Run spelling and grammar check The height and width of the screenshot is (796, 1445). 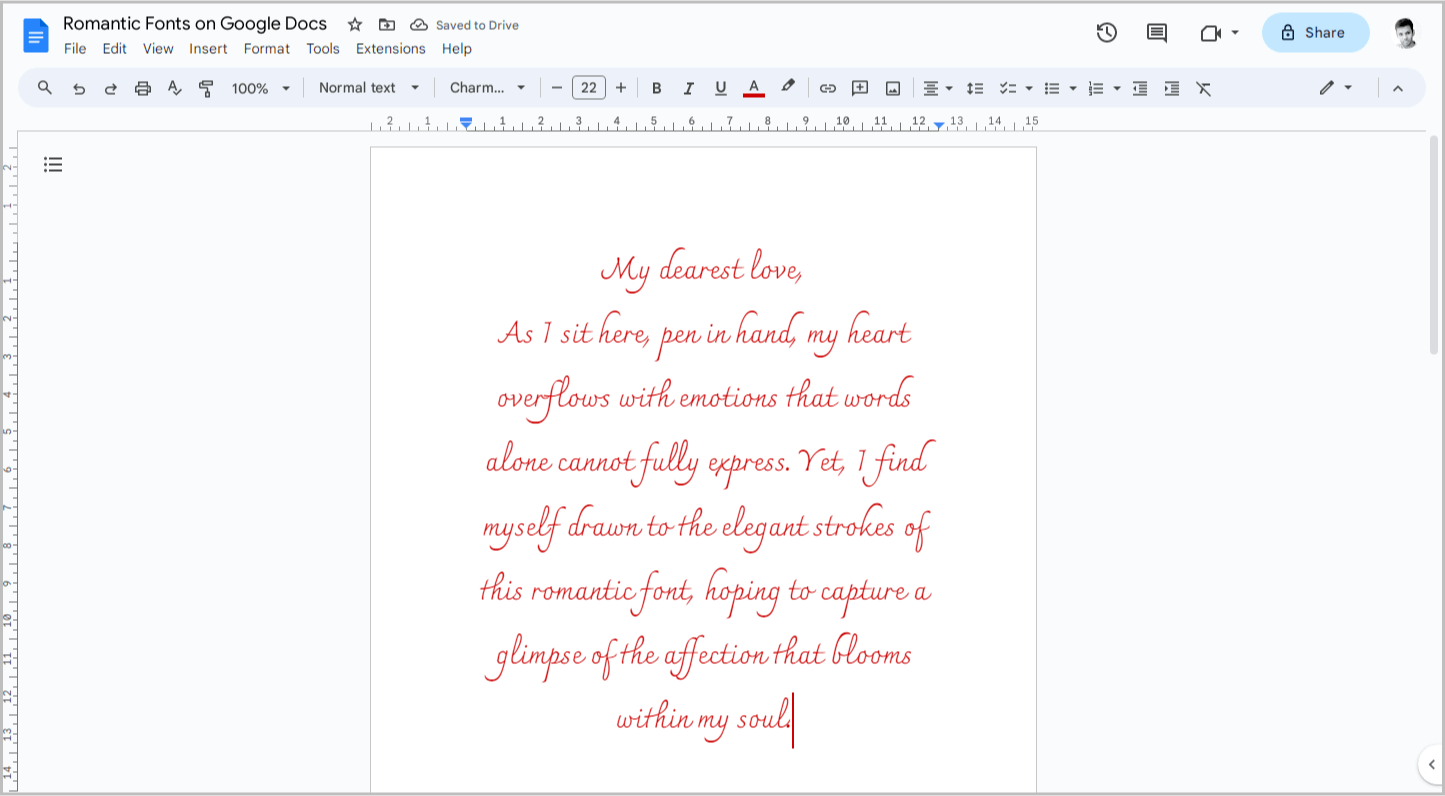[x=175, y=88]
